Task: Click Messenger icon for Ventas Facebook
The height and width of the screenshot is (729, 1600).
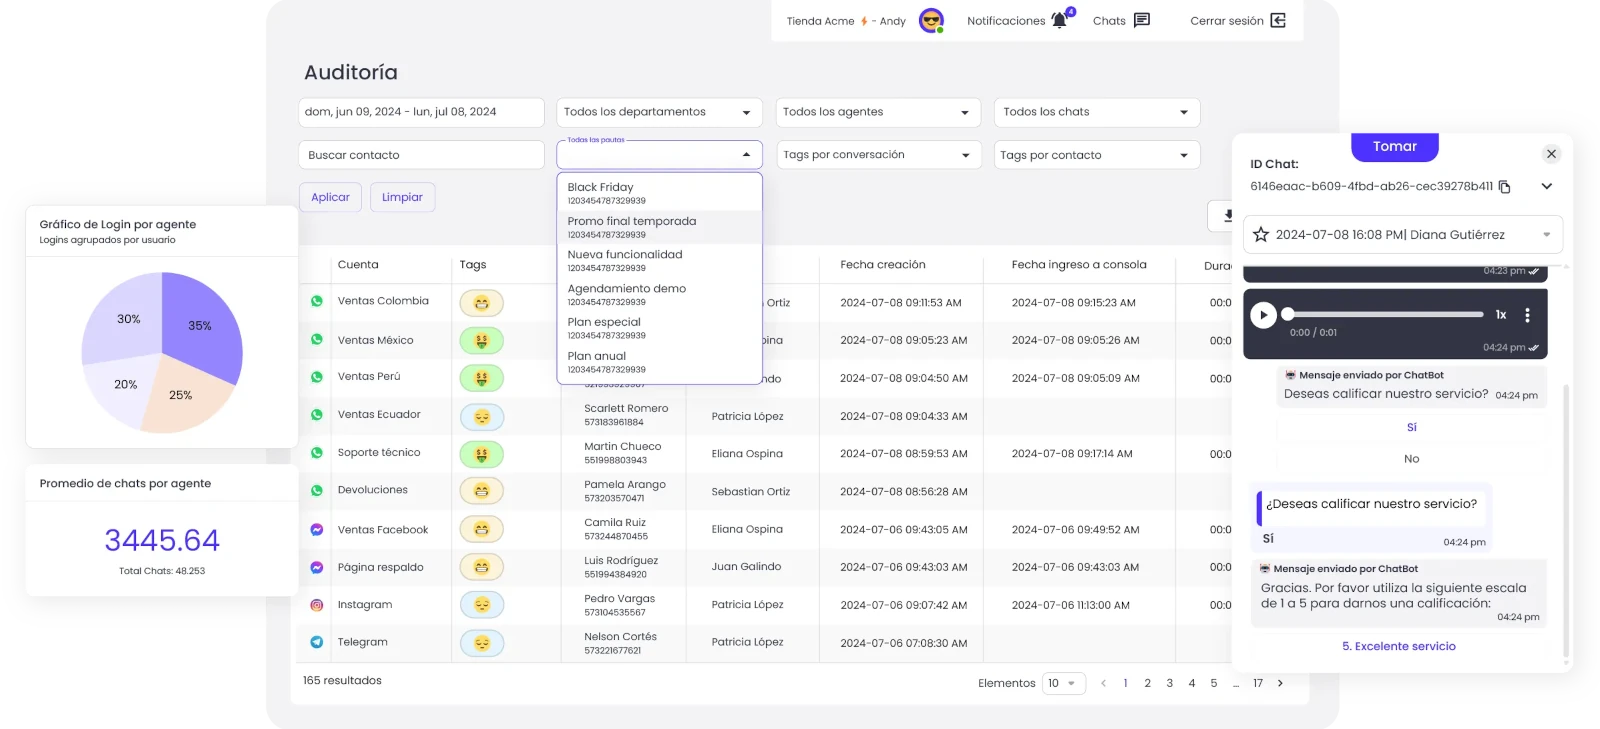Action: [x=317, y=530]
